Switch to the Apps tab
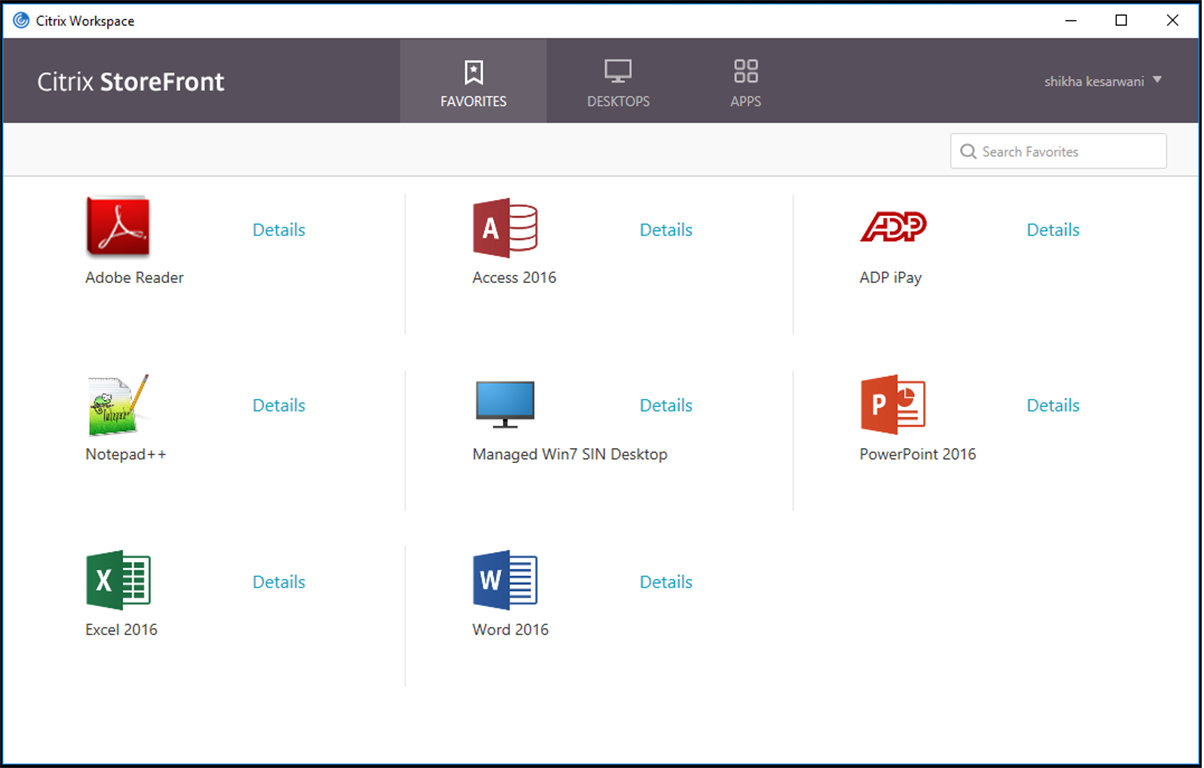1204x768 pixels. tap(746, 82)
